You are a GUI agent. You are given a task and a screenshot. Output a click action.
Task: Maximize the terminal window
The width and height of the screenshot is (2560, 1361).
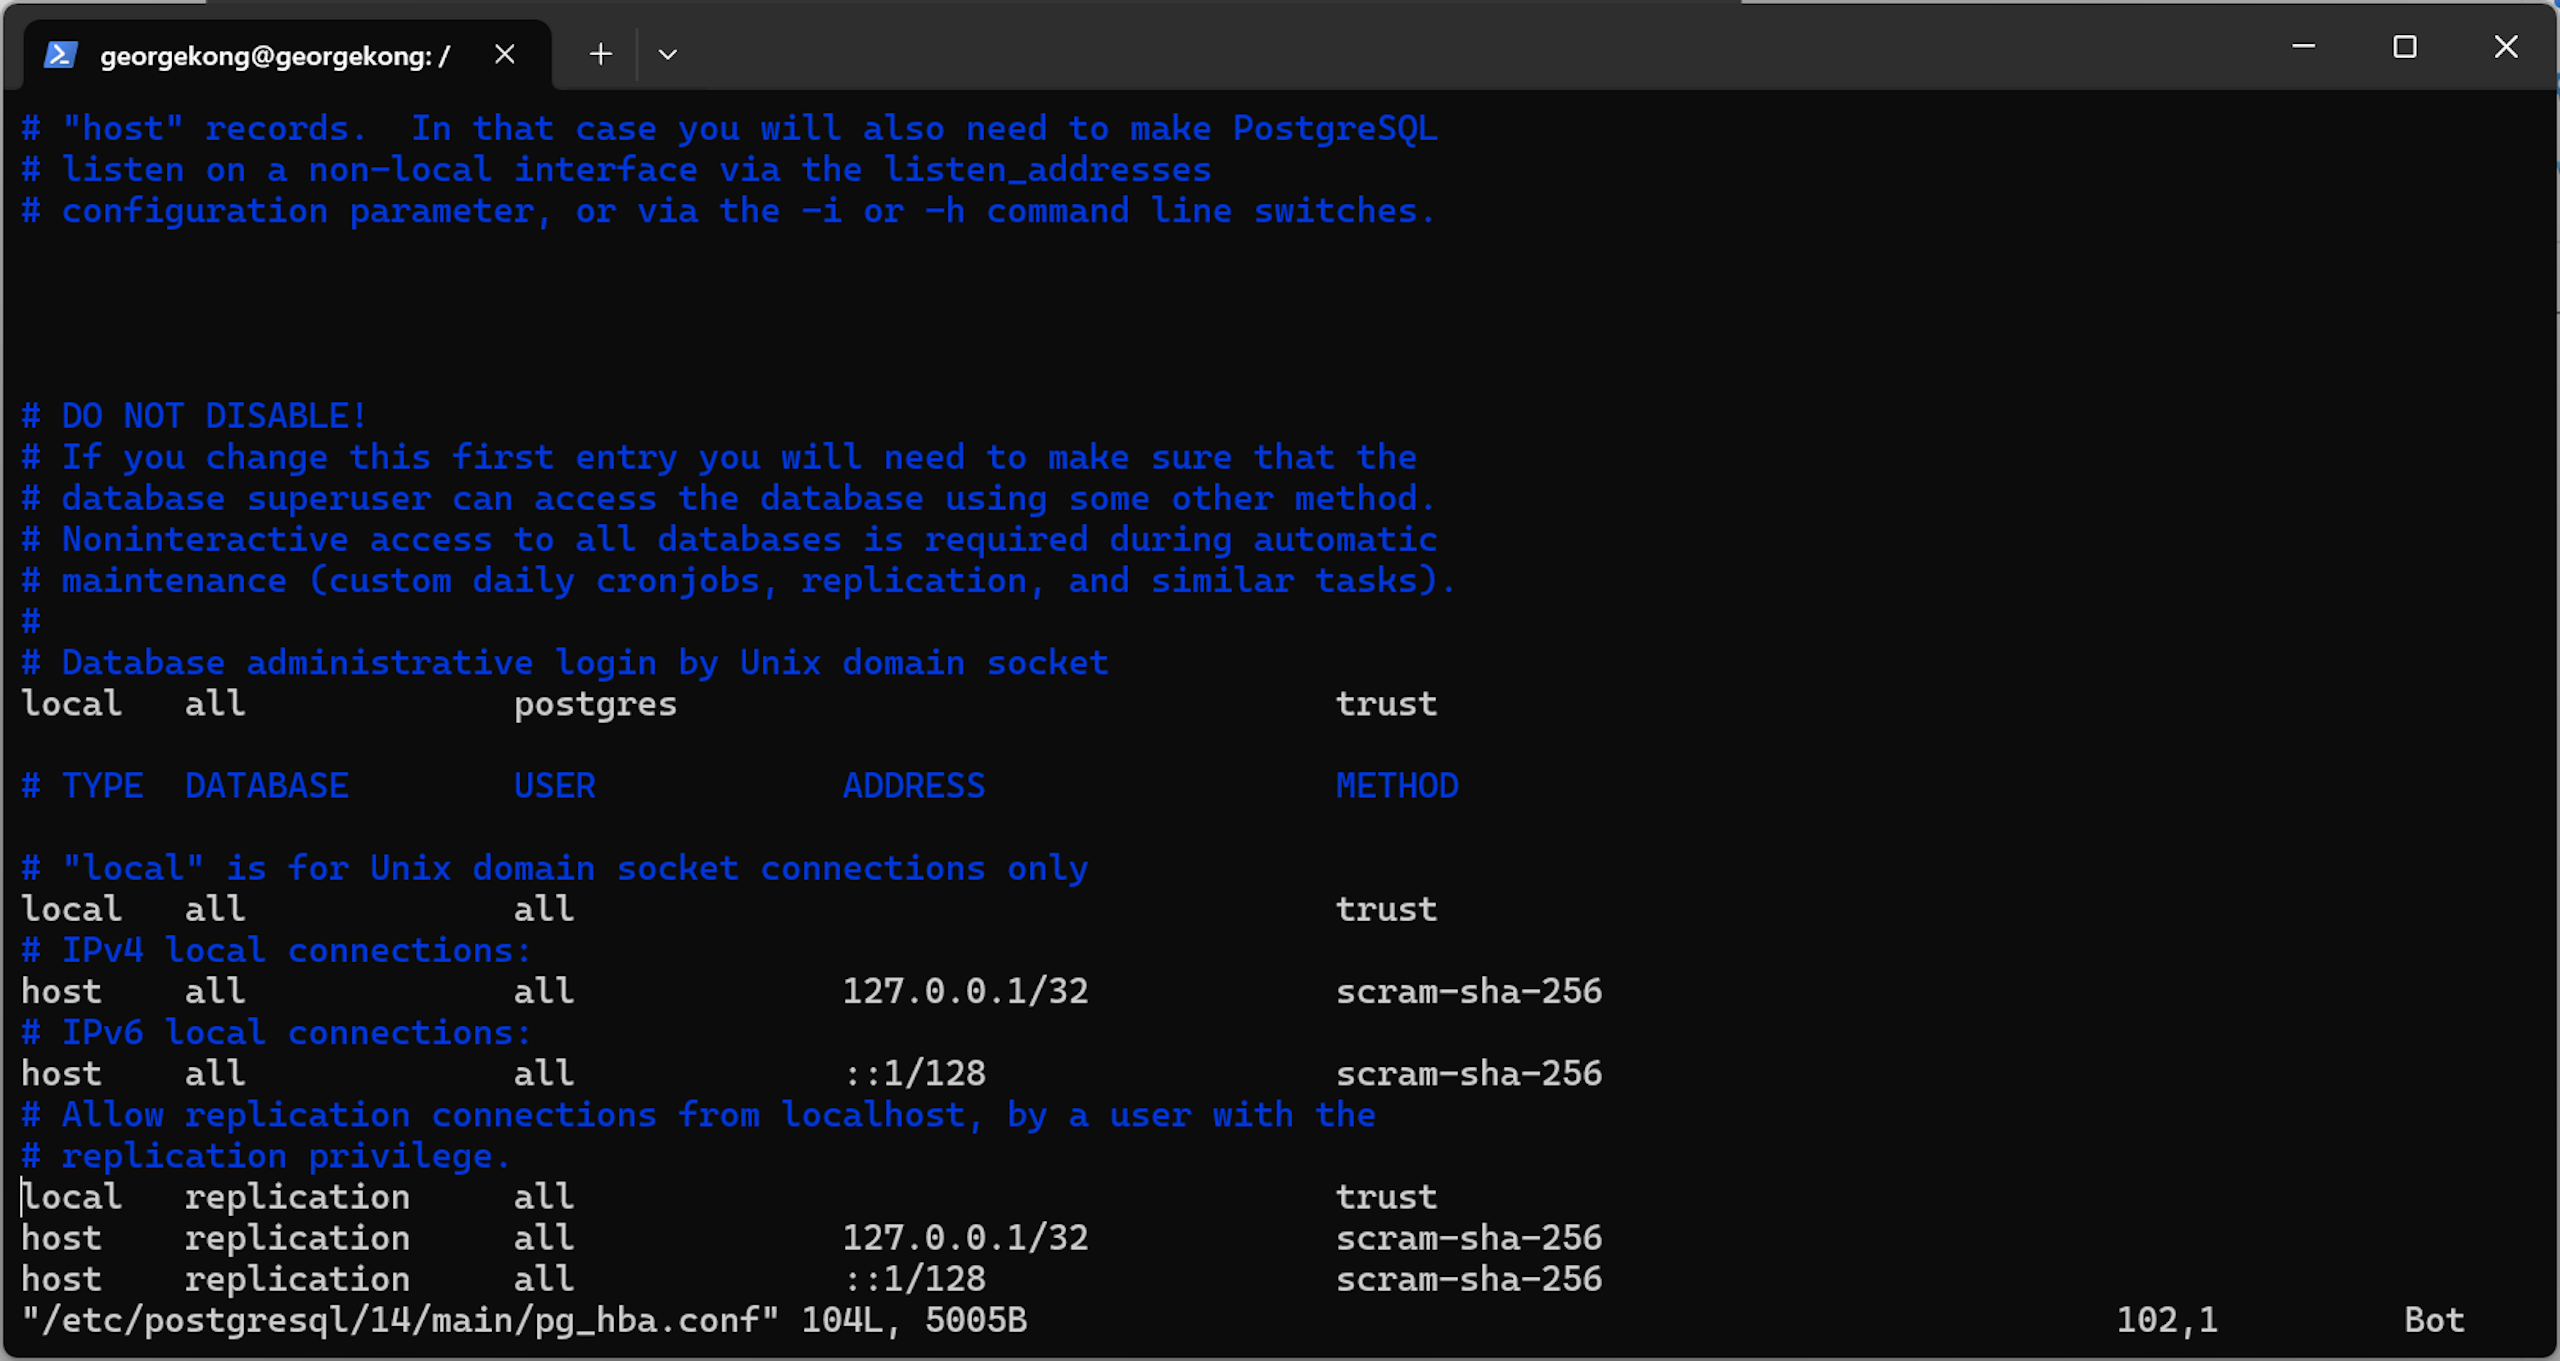click(2404, 47)
